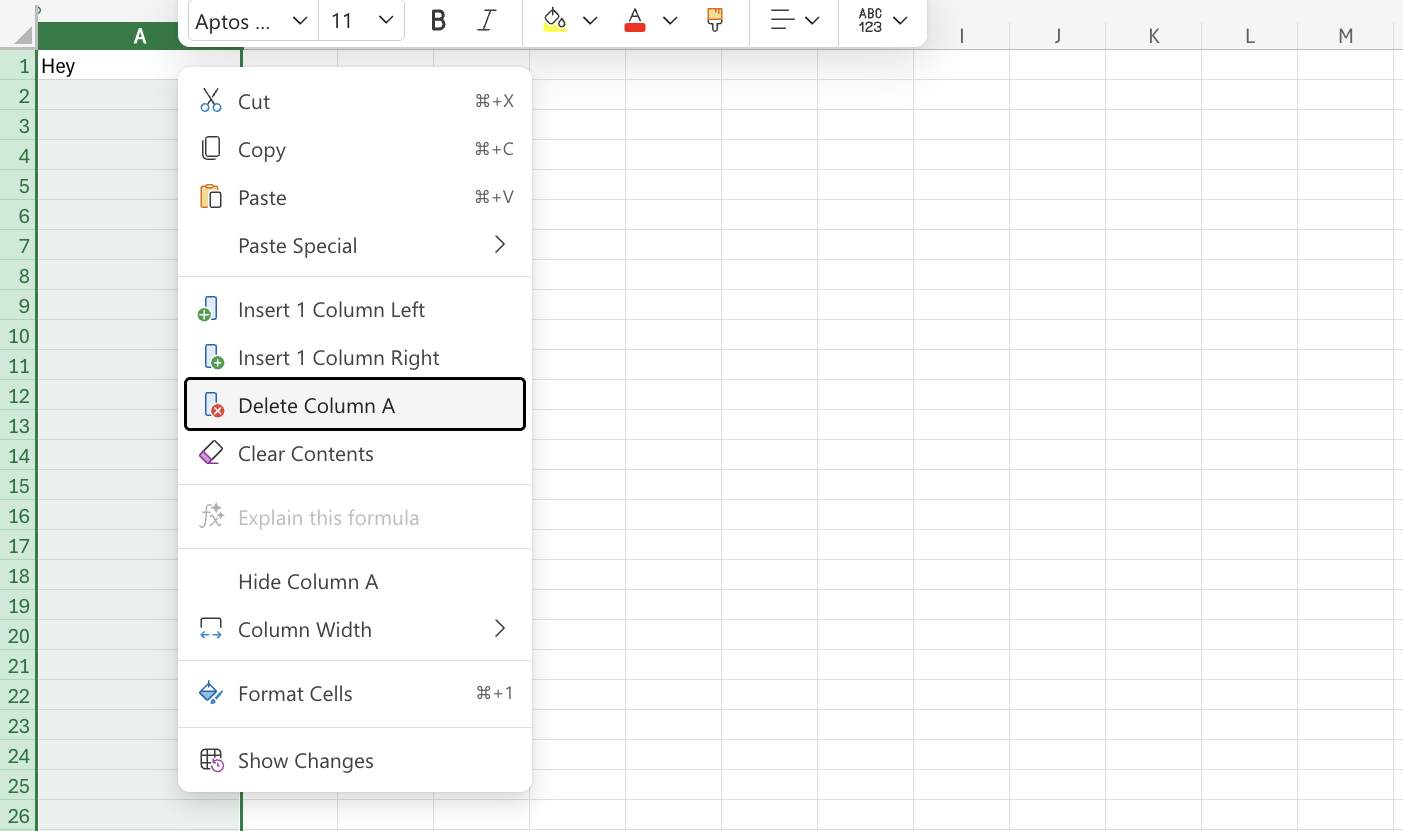This screenshot has width=1403, height=831.
Task: Open the font name dropdown
Action: click(252, 21)
